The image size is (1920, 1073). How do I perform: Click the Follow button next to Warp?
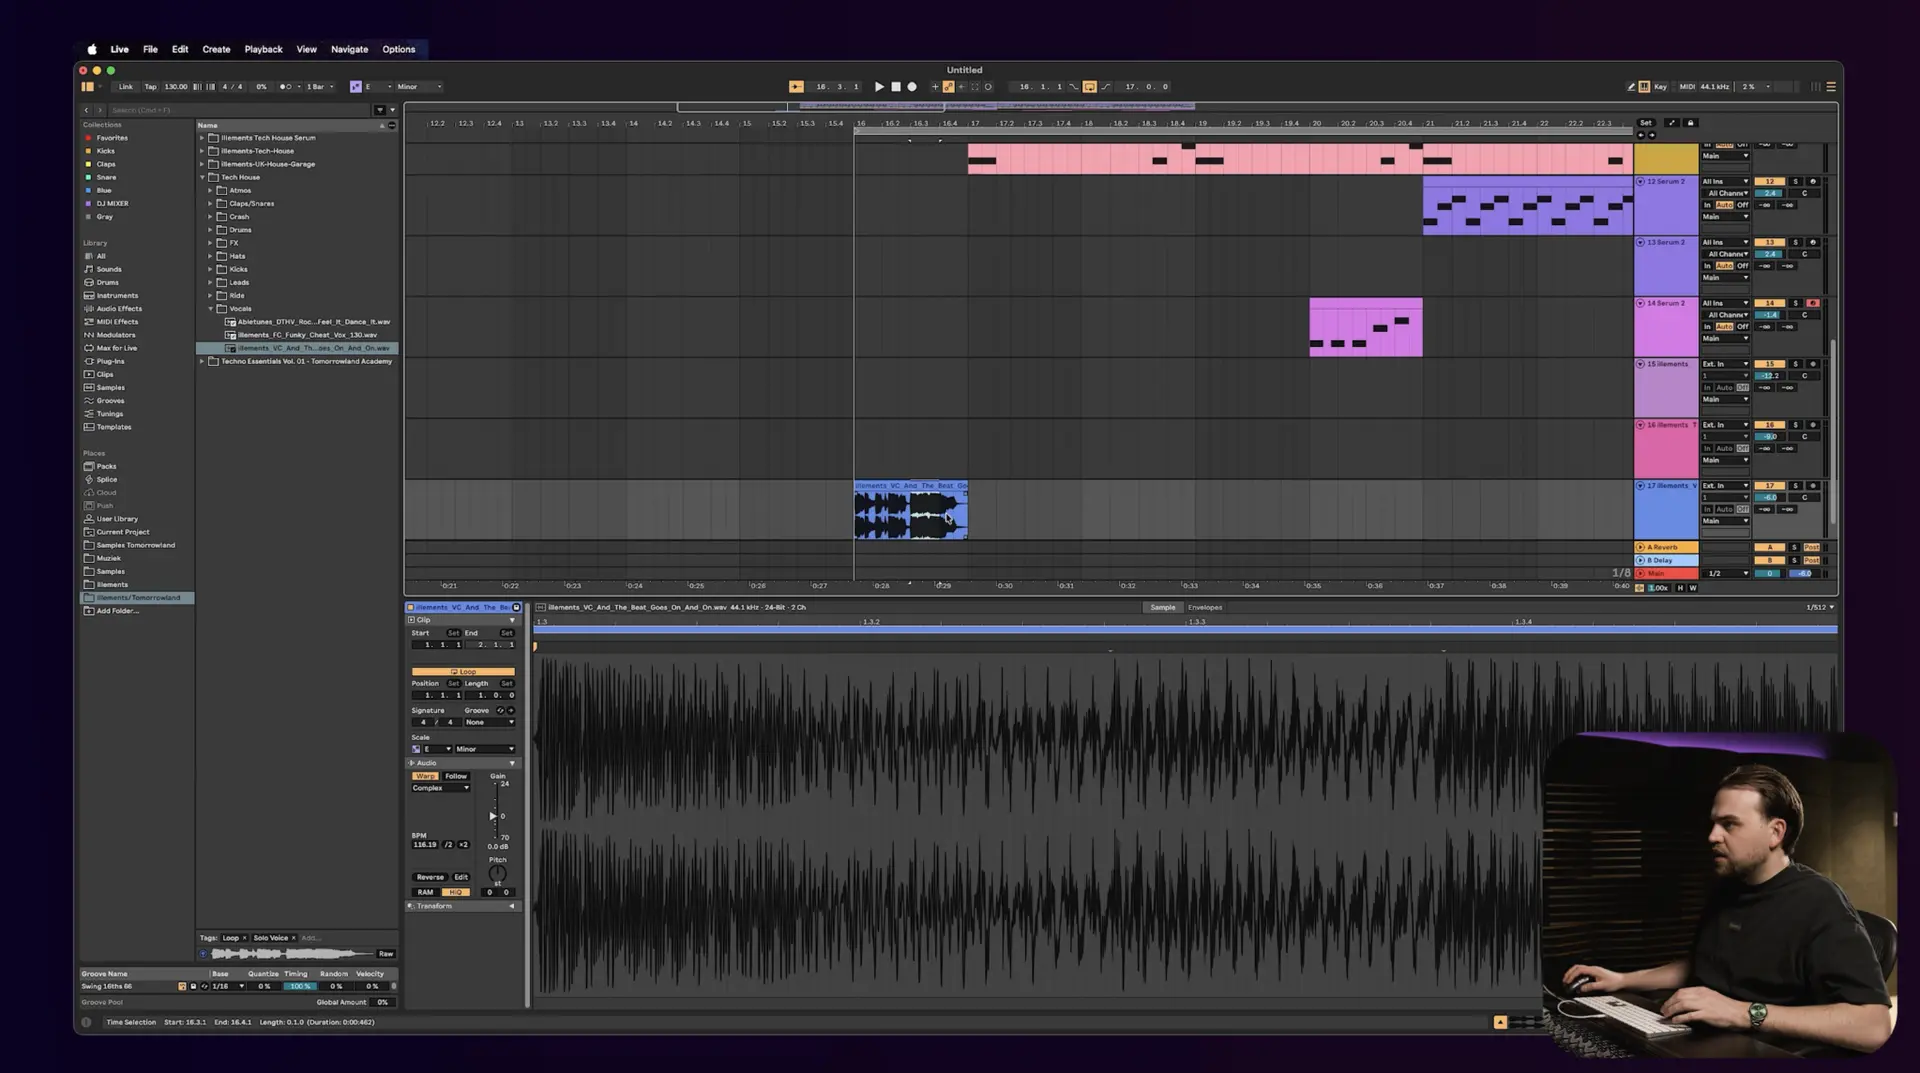click(x=456, y=776)
